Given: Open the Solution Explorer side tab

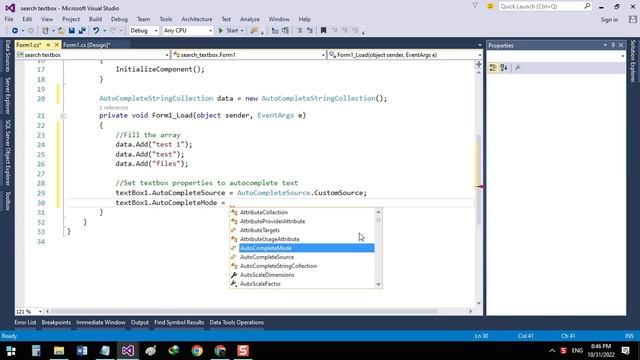Looking at the screenshot, I should click(x=633, y=61).
